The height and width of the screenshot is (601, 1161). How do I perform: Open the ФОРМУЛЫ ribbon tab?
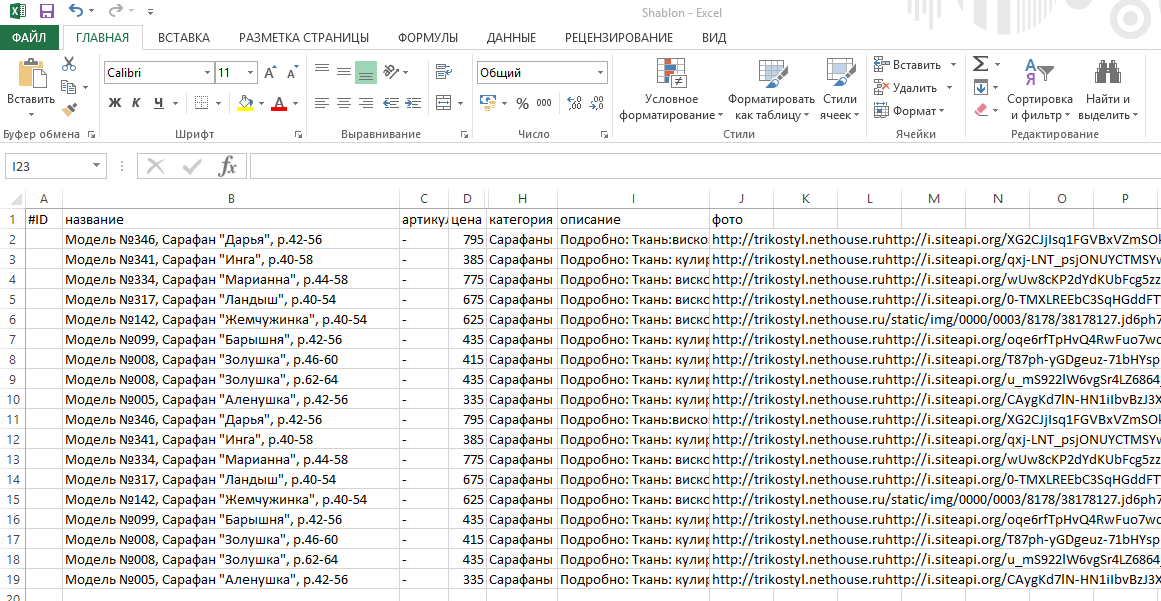(428, 38)
